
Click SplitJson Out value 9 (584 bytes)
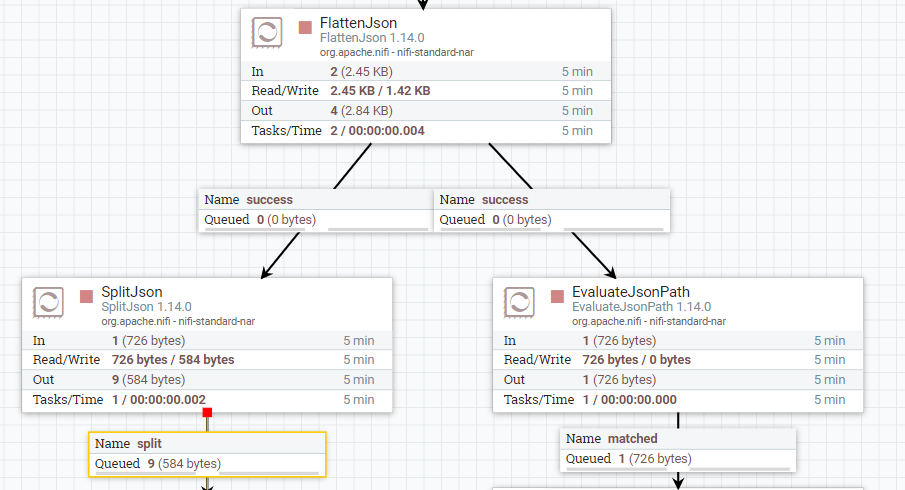[x=148, y=380]
